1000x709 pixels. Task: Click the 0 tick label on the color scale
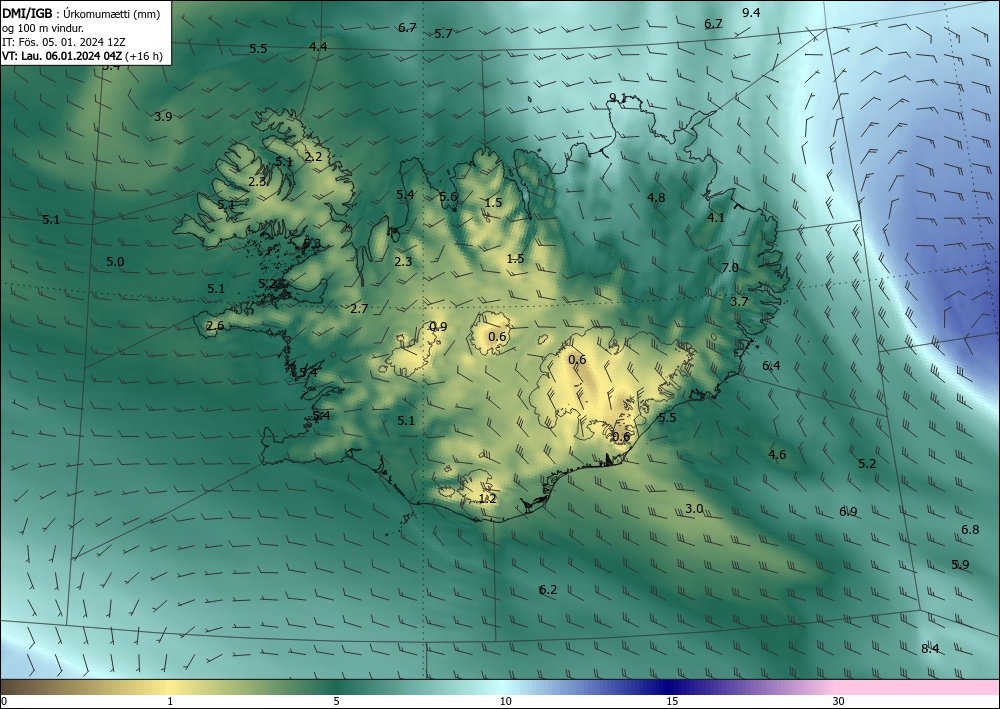[x=4, y=702]
